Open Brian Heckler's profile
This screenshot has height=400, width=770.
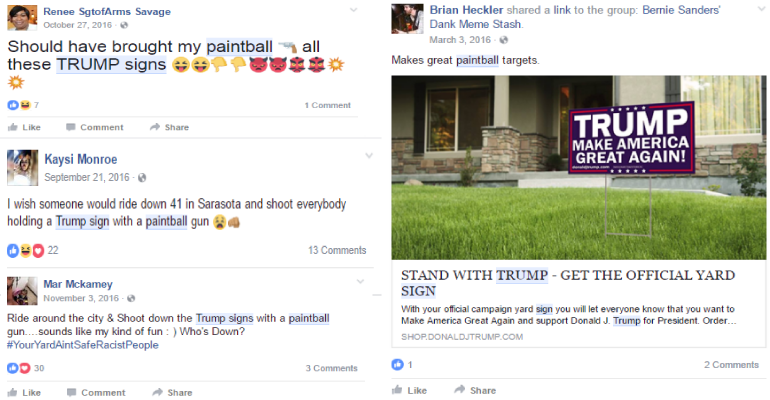point(466,10)
